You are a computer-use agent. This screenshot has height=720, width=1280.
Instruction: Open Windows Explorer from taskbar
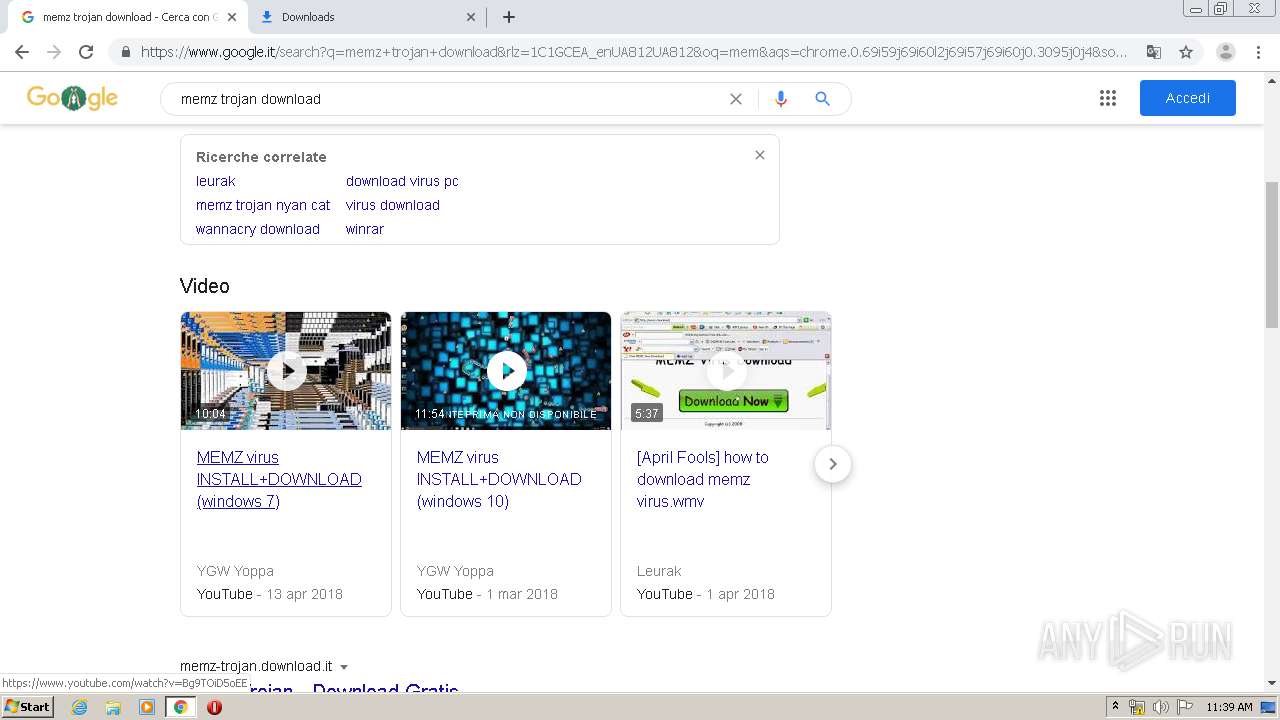click(113, 707)
